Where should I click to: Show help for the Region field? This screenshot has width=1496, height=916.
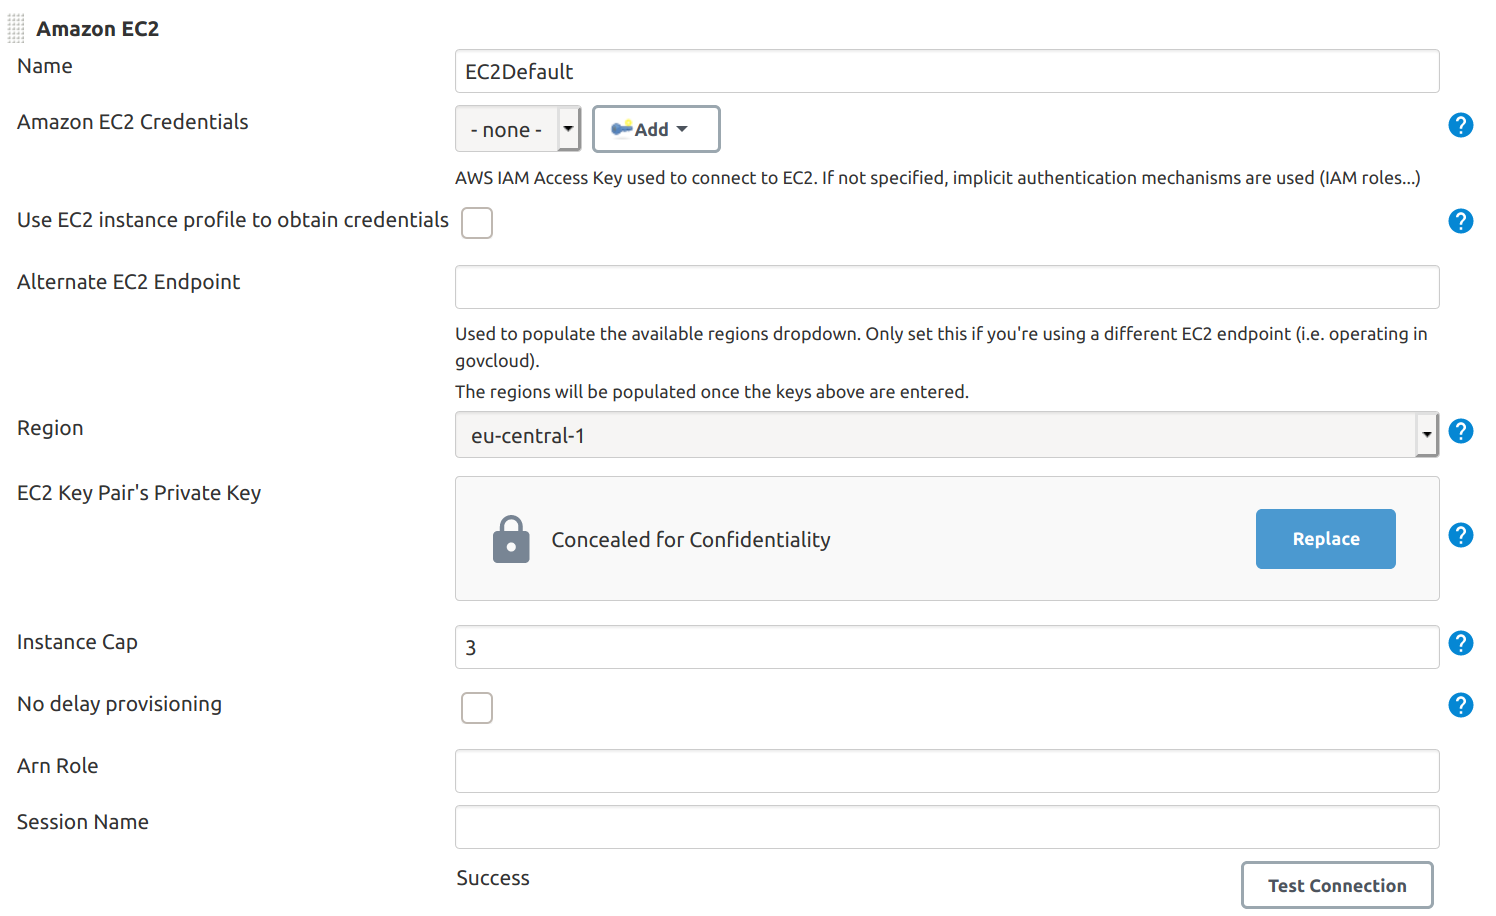point(1460,431)
